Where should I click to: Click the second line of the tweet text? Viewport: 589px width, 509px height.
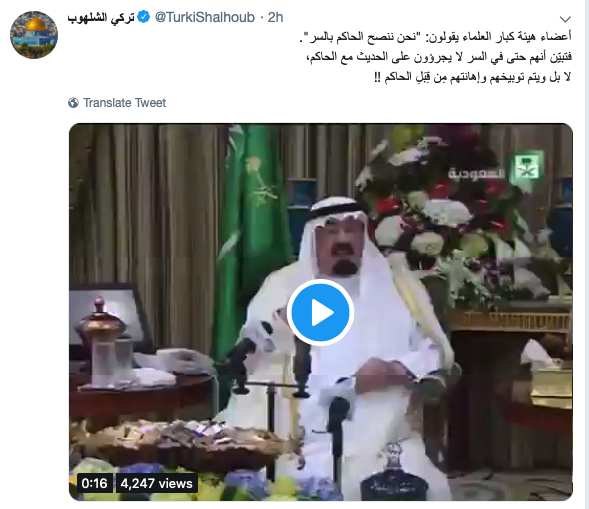point(438,57)
